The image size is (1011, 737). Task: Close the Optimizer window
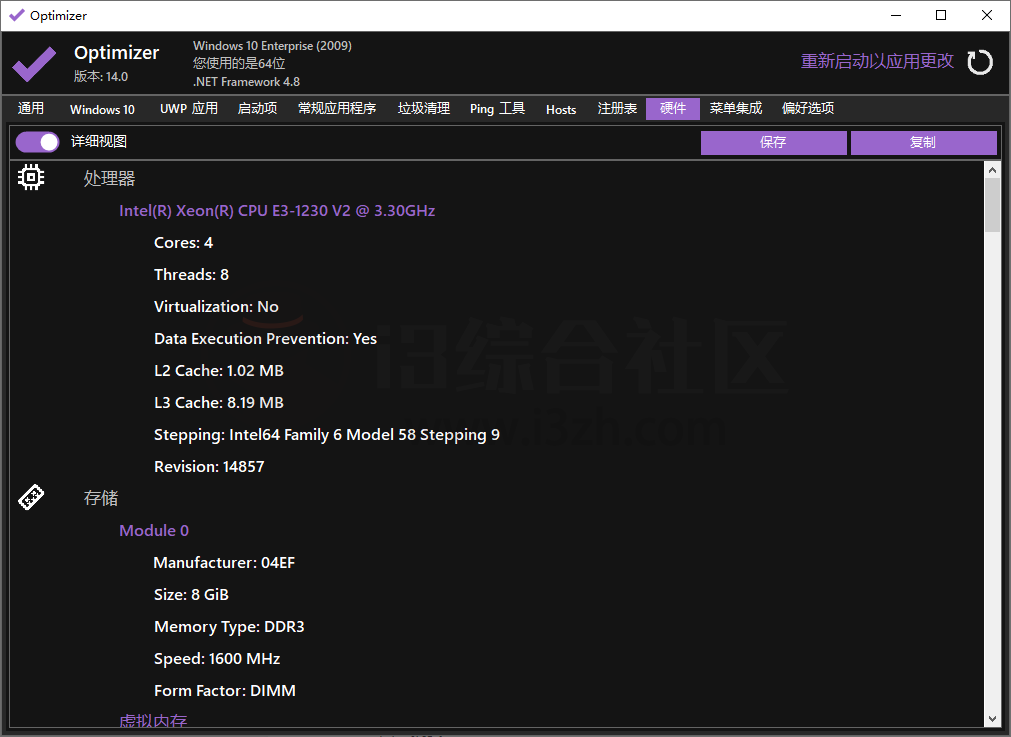pyautogui.click(x=986, y=15)
